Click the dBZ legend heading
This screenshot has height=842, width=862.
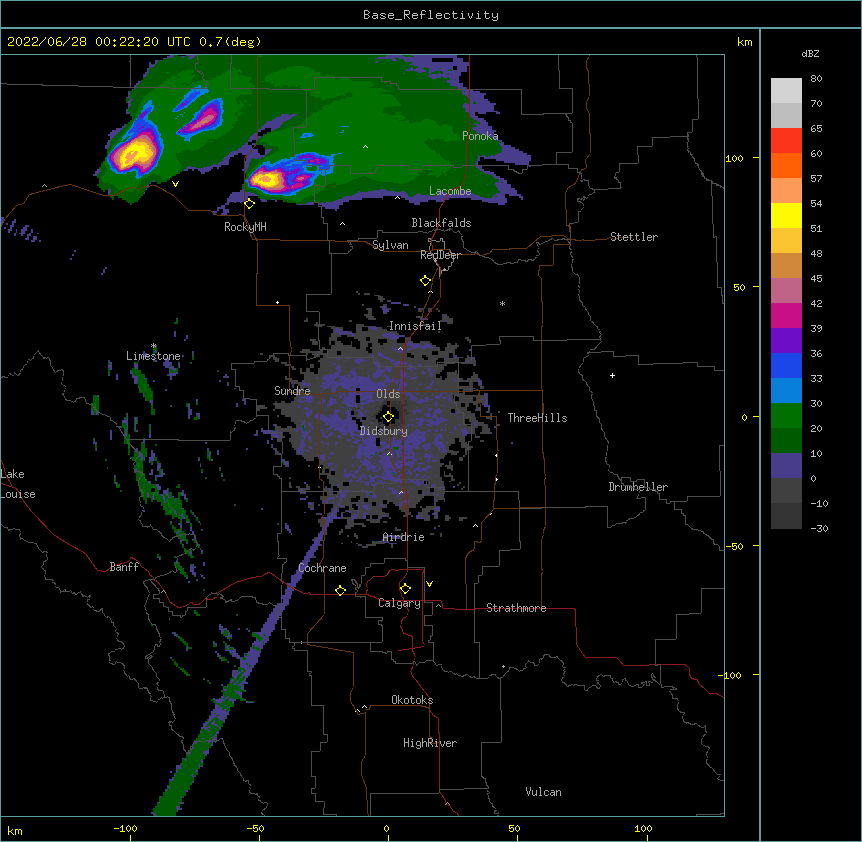coord(810,53)
